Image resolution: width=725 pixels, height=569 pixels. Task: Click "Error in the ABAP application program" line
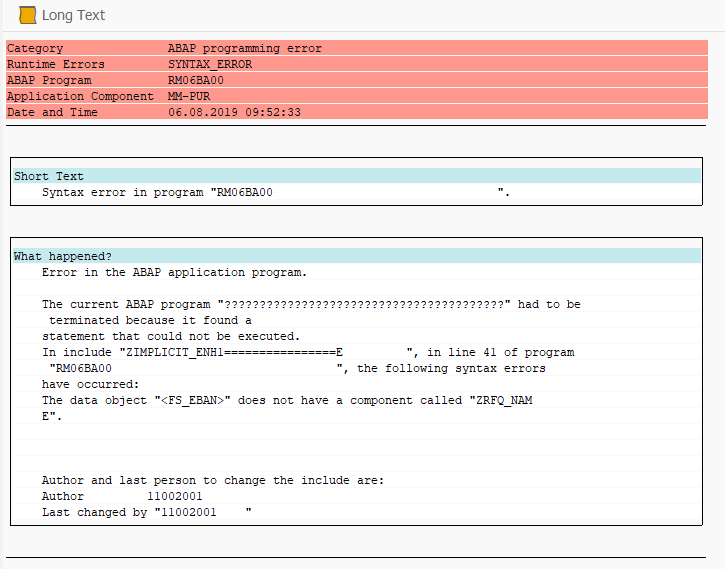point(174,272)
